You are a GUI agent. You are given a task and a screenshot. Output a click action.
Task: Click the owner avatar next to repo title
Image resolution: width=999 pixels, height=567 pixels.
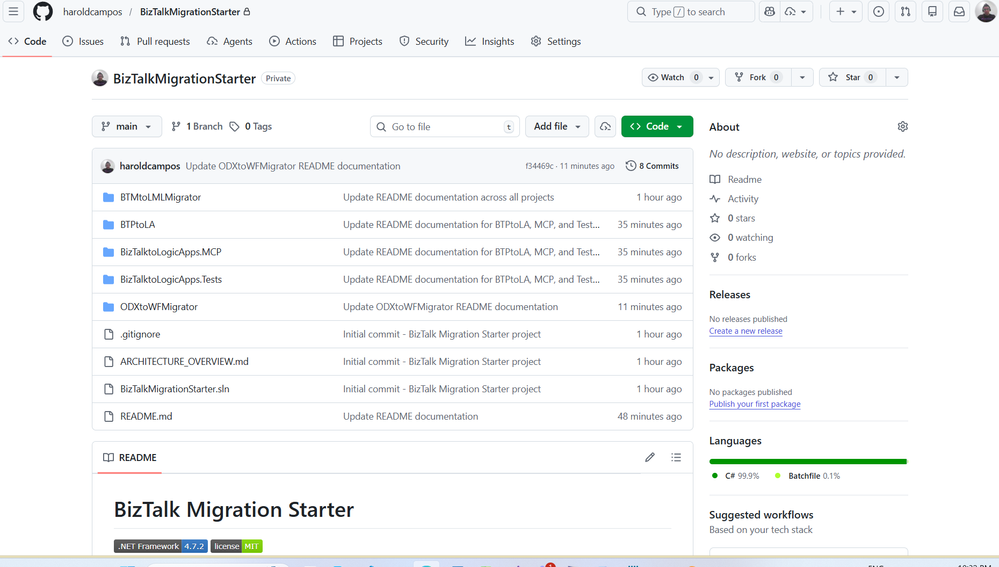pos(100,78)
